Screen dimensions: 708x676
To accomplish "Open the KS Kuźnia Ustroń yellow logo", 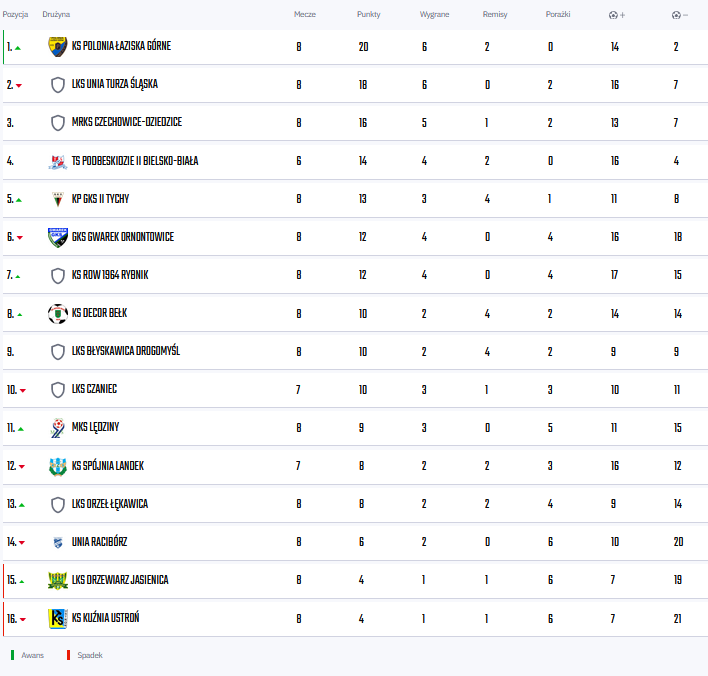I will point(58,618).
